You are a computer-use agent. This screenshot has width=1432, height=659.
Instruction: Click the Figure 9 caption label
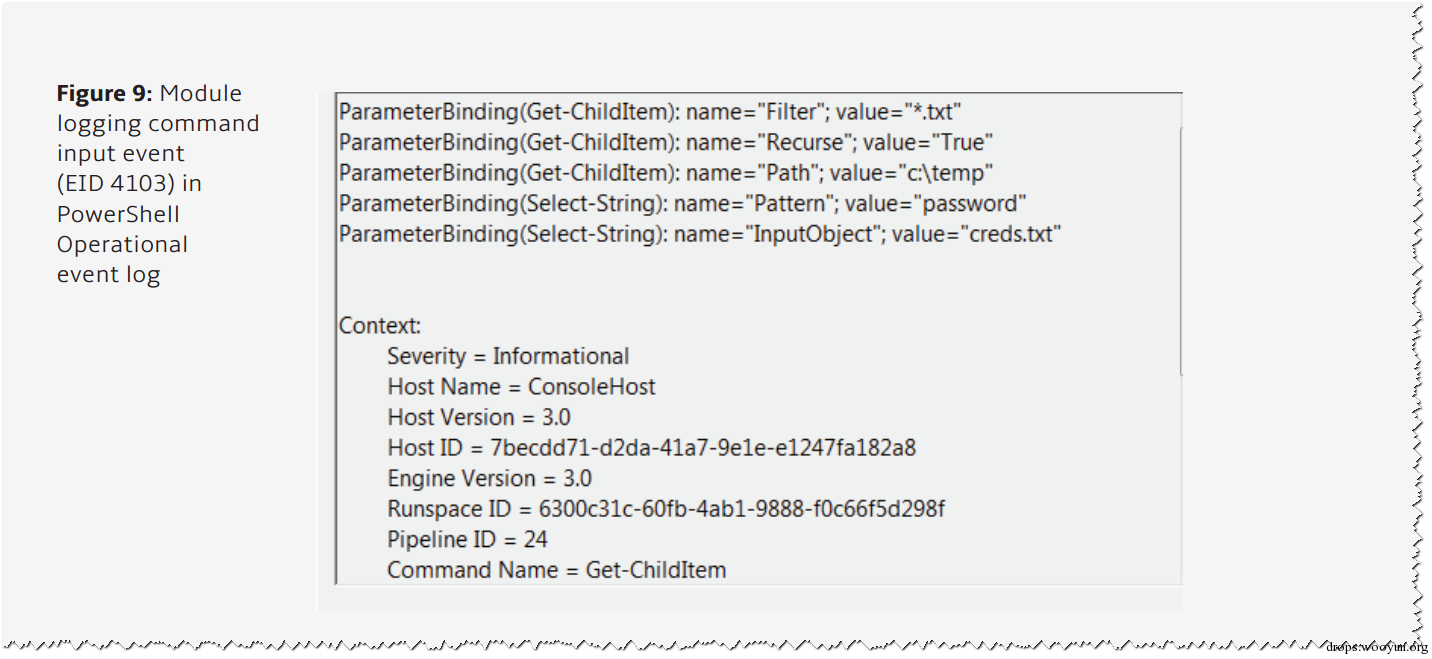point(104,94)
